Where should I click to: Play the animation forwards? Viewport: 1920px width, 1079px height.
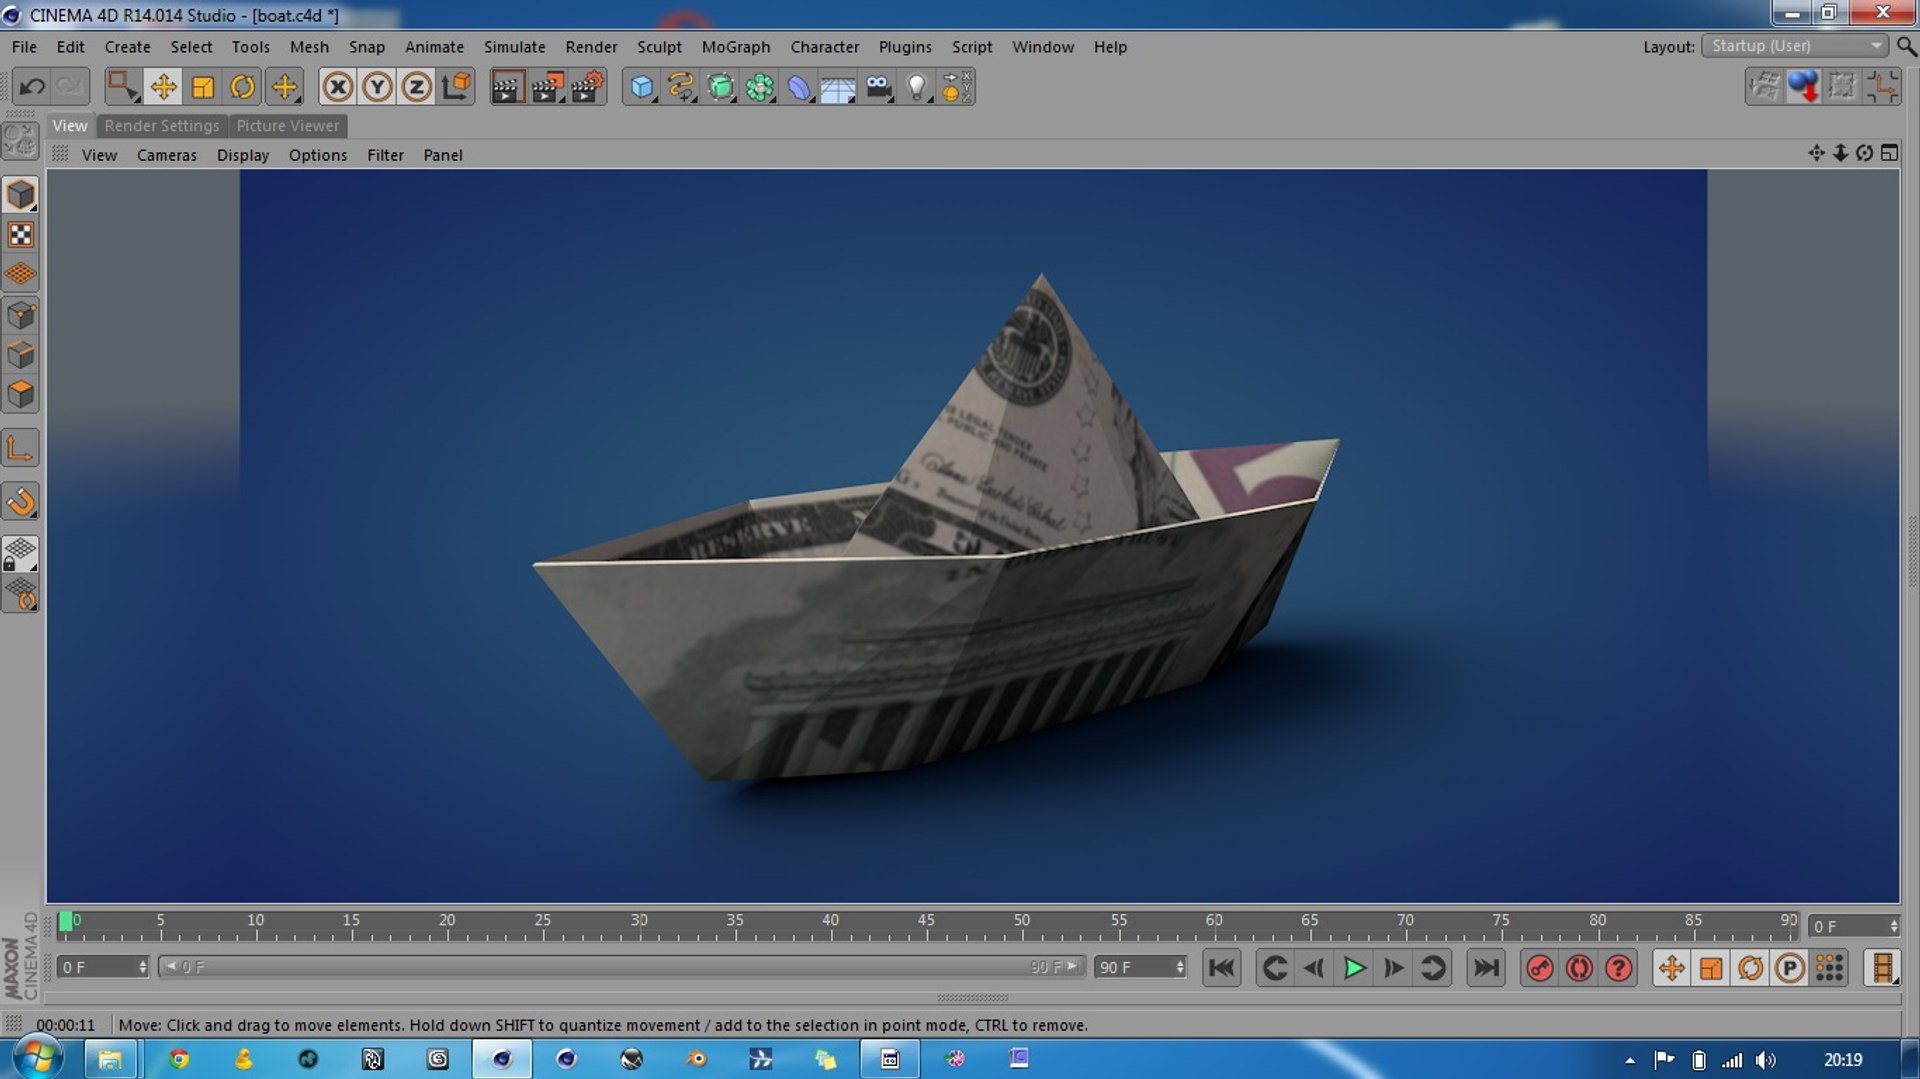click(x=1354, y=968)
